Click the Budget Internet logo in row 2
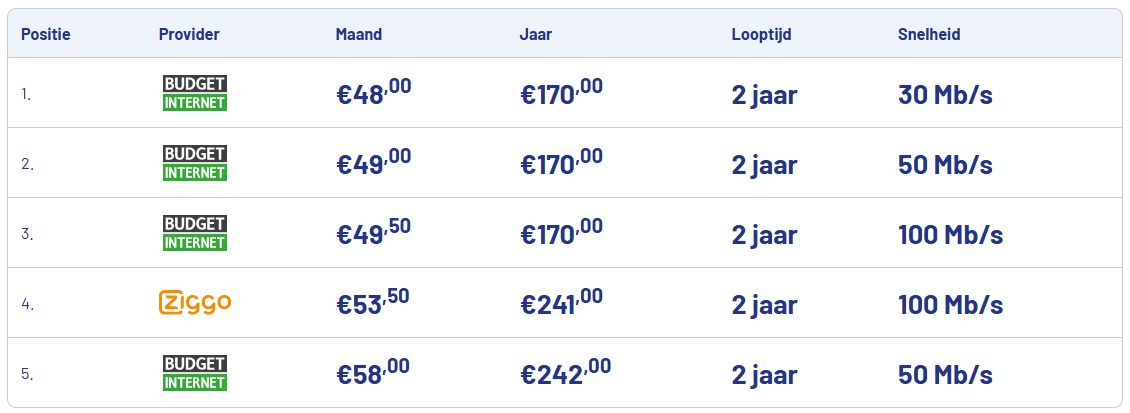1130x413 pixels. click(x=195, y=163)
